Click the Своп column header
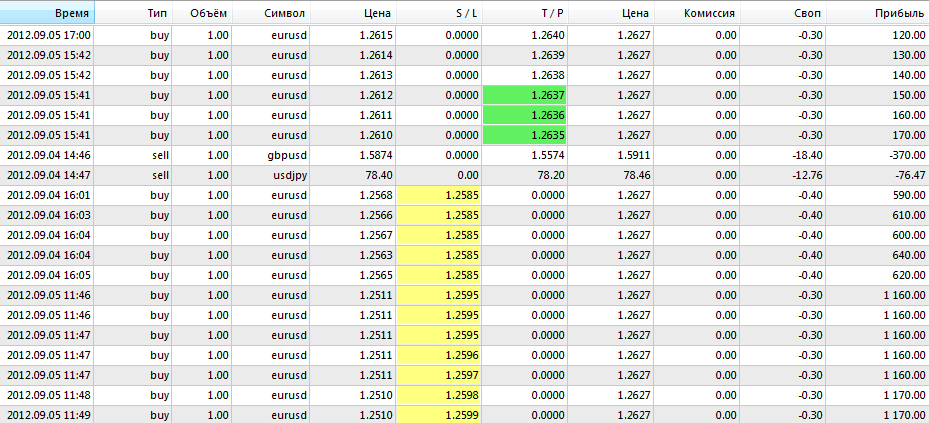Image resolution: width=929 pixels, height=423 pixels. (783, 12)
